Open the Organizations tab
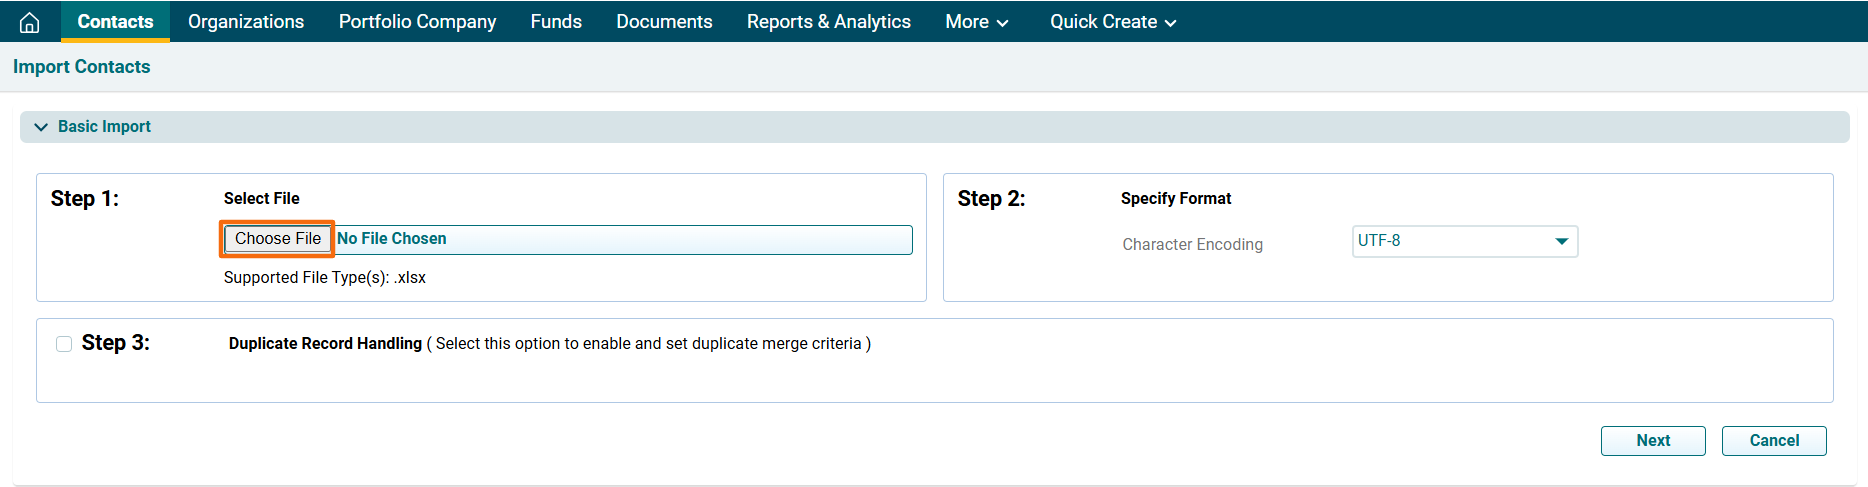The height and width of the screenshot is (487, 1868). pos(246,22)
